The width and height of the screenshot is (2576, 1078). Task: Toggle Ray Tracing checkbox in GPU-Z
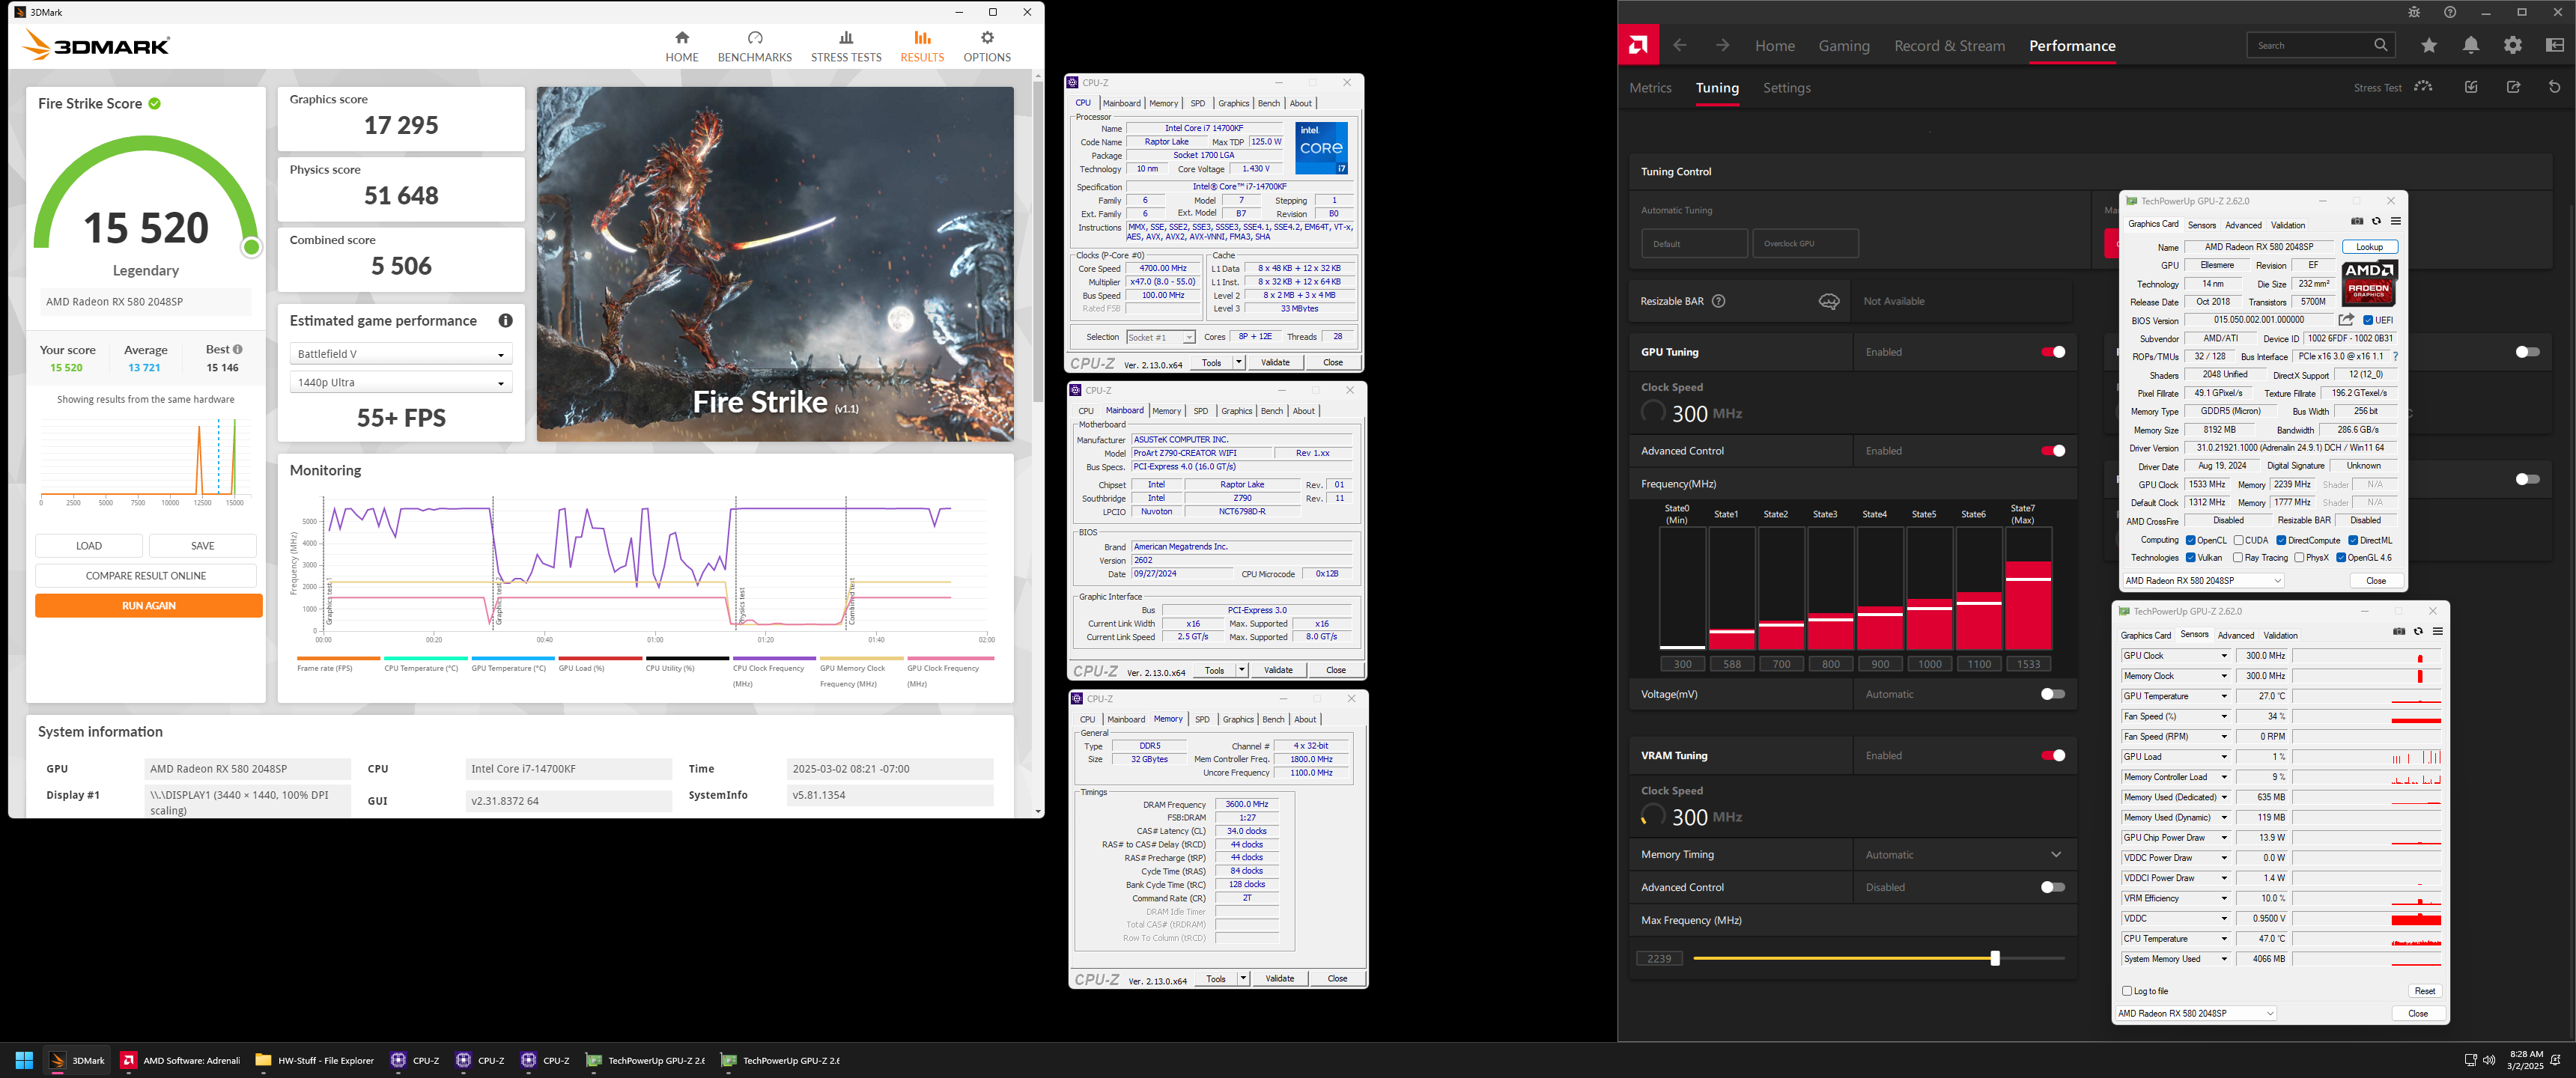2238,558
